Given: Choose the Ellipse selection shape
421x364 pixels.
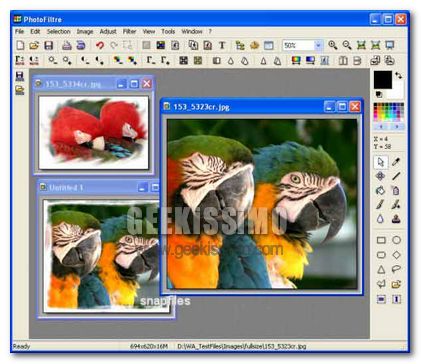Looking at the screenshot, I should point(396,240).
